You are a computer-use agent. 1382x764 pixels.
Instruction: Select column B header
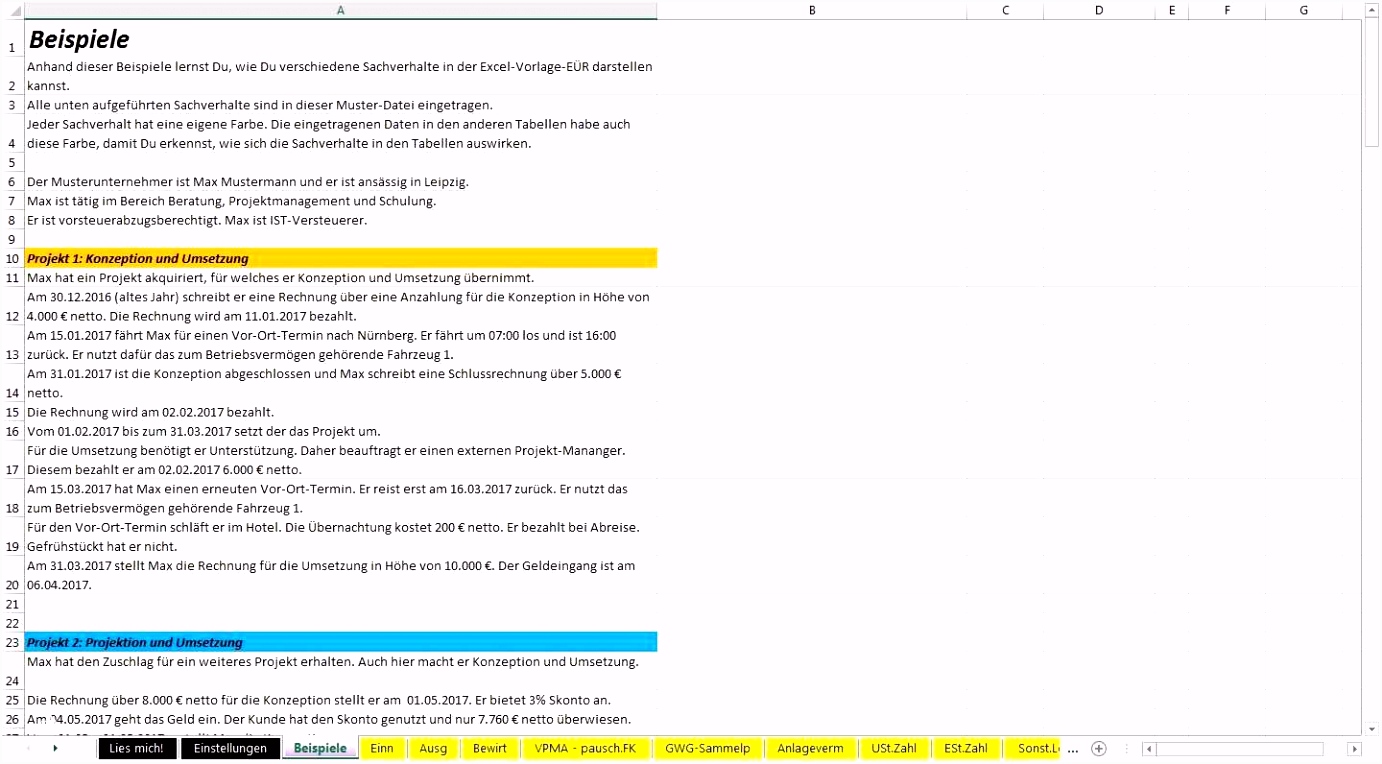click(x=812, y=10)
